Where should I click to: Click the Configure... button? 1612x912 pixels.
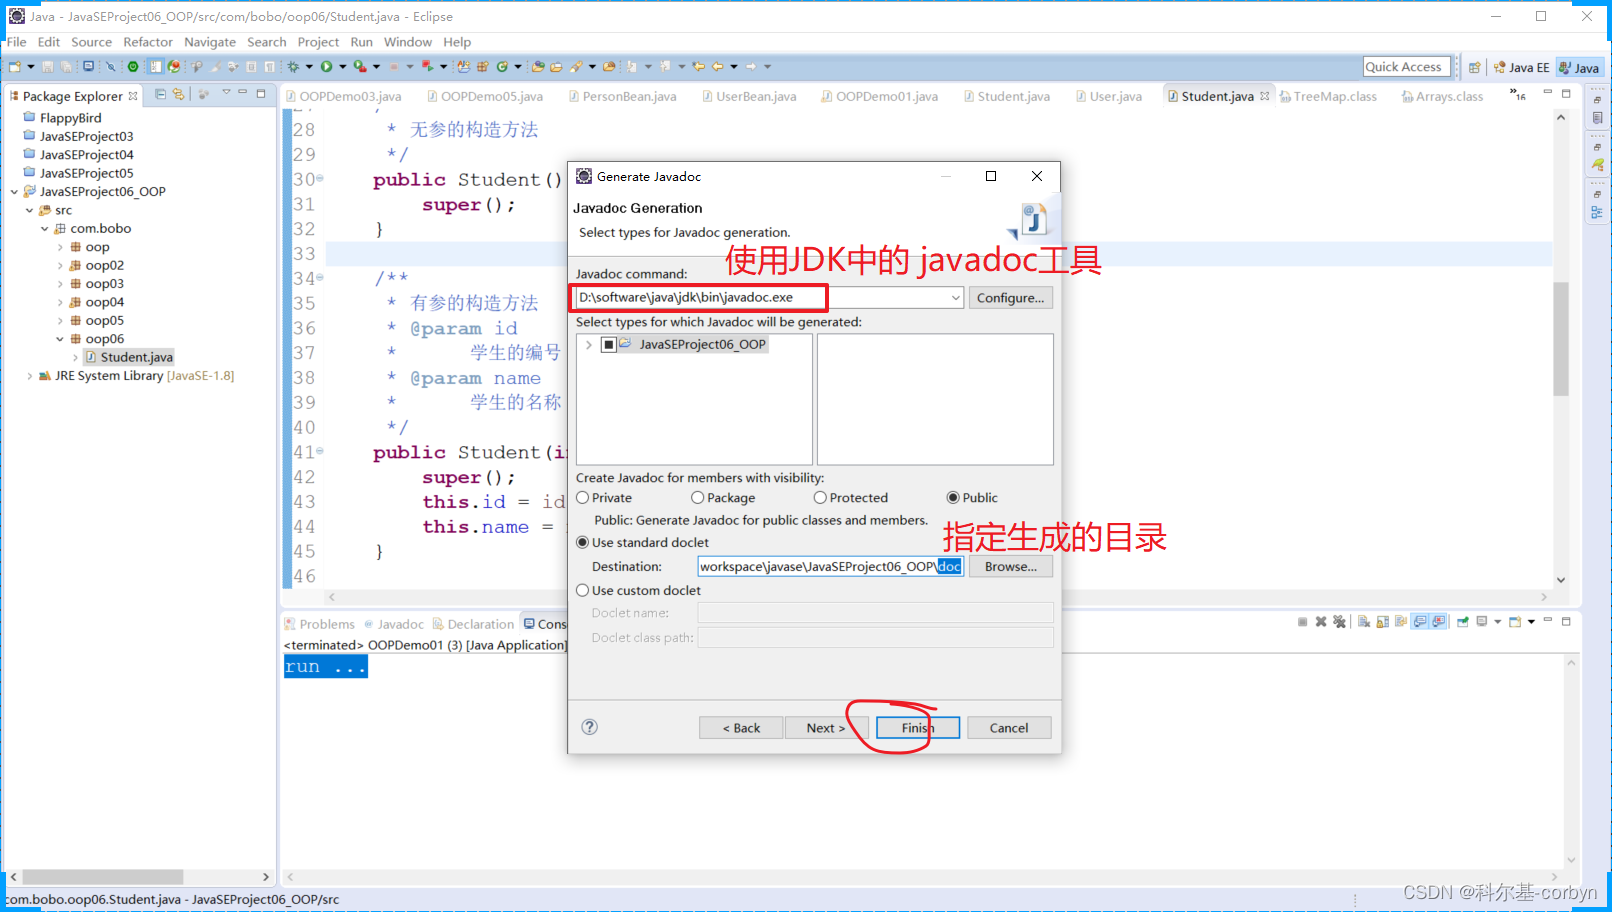pyautogui.click(x=1010, y=298)
